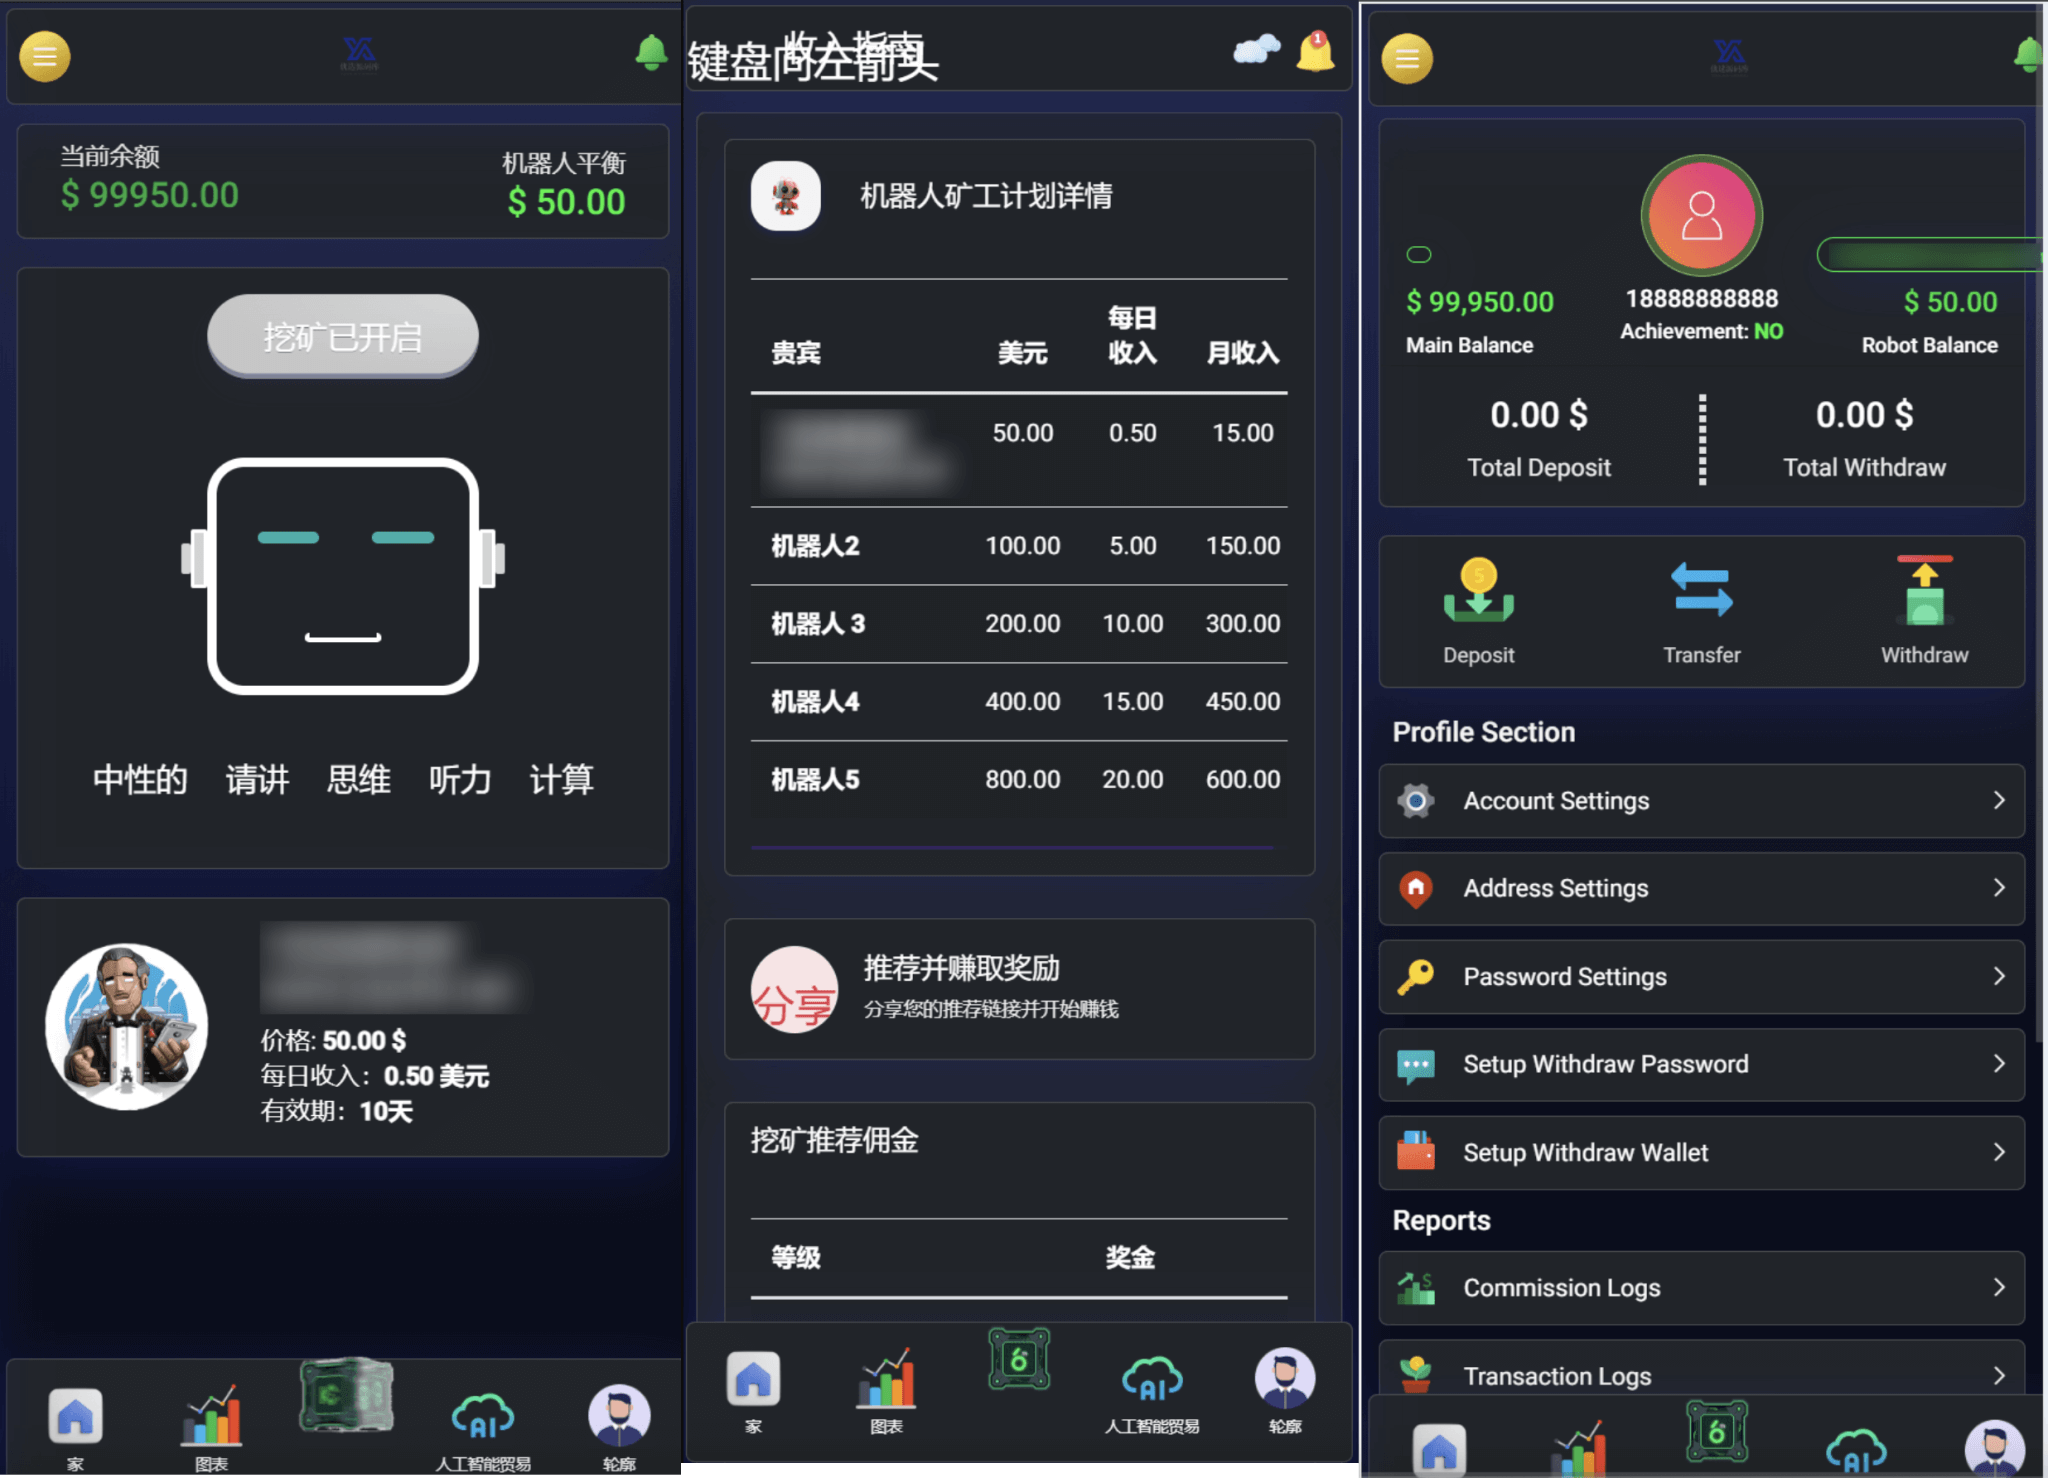
Task: Click the cloud icon in middle header
Action: [x=1256, y=49]
